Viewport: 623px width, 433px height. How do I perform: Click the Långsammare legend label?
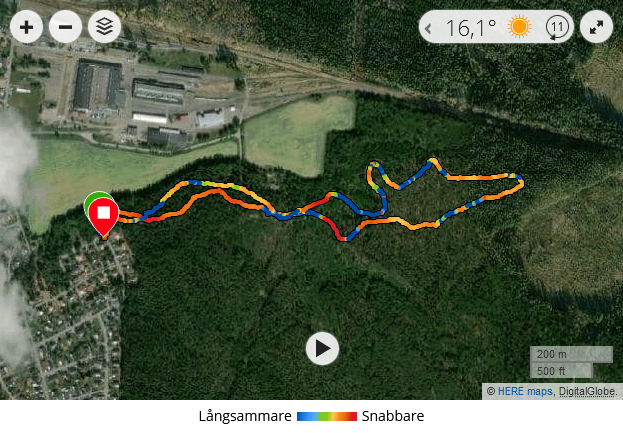[x=245, y=416]
